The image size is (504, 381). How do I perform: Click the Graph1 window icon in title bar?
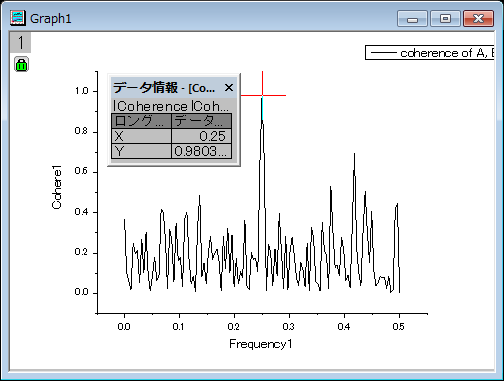18,18
